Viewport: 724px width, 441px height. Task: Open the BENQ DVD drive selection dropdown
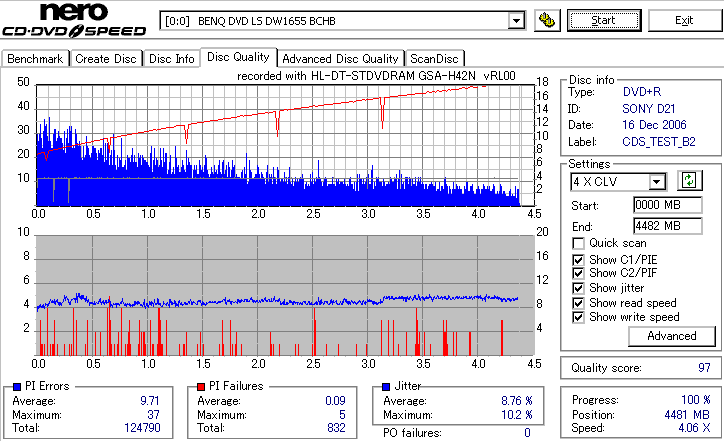click(x=342, y=21)
